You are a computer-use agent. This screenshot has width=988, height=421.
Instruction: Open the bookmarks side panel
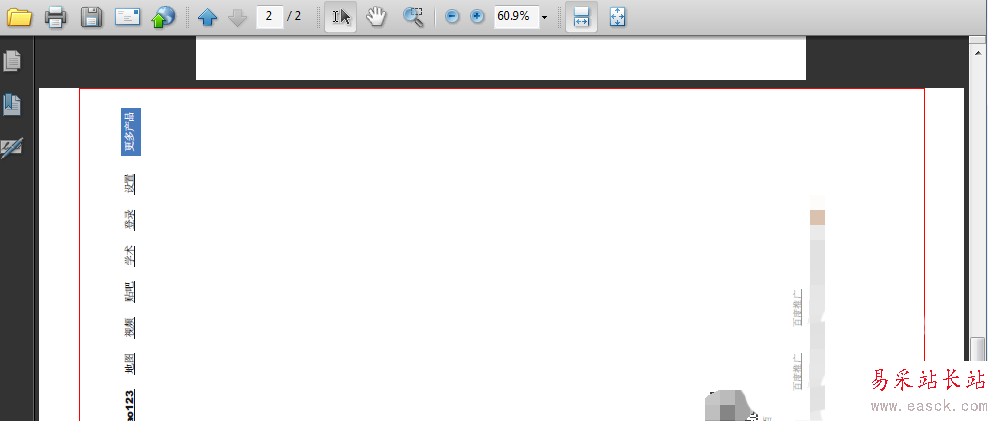click(x=12, y=104)
